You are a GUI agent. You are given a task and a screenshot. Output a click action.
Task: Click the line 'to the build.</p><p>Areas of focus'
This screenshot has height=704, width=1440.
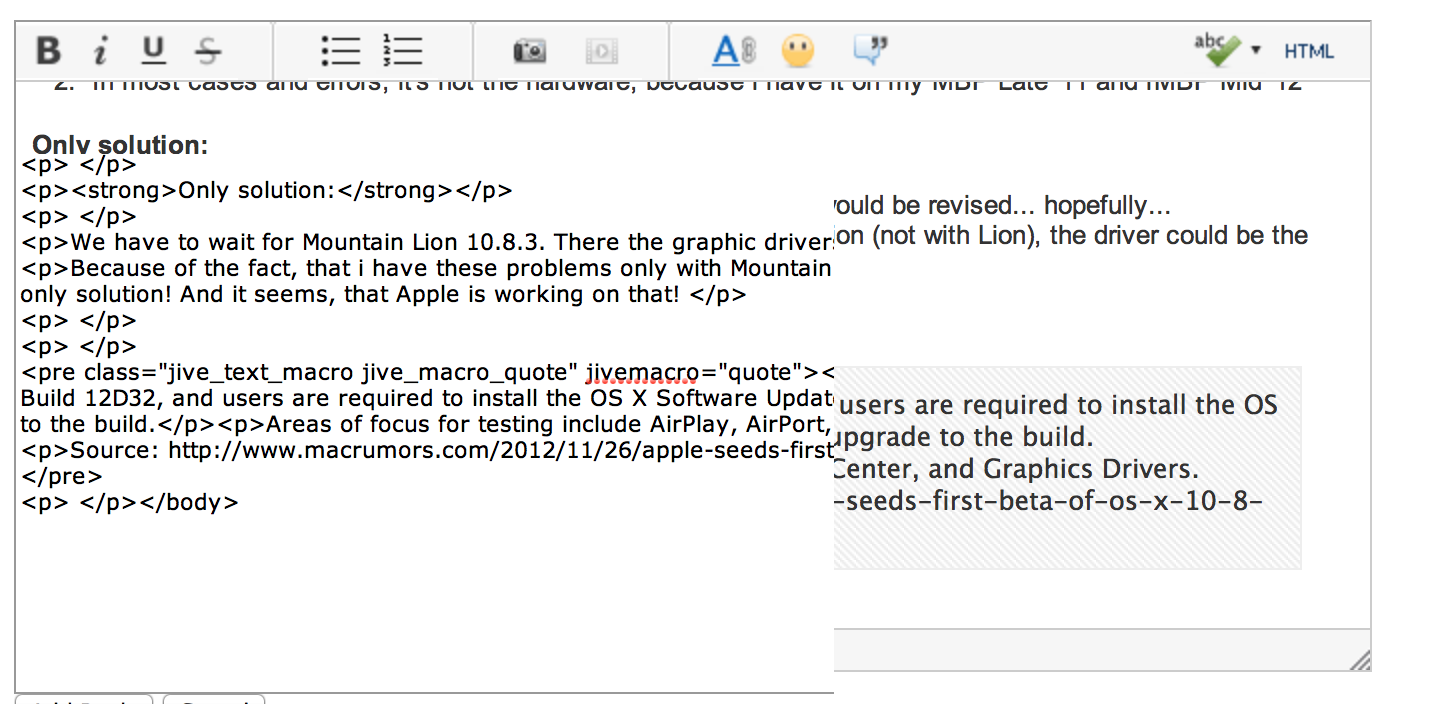coord(427,425)
